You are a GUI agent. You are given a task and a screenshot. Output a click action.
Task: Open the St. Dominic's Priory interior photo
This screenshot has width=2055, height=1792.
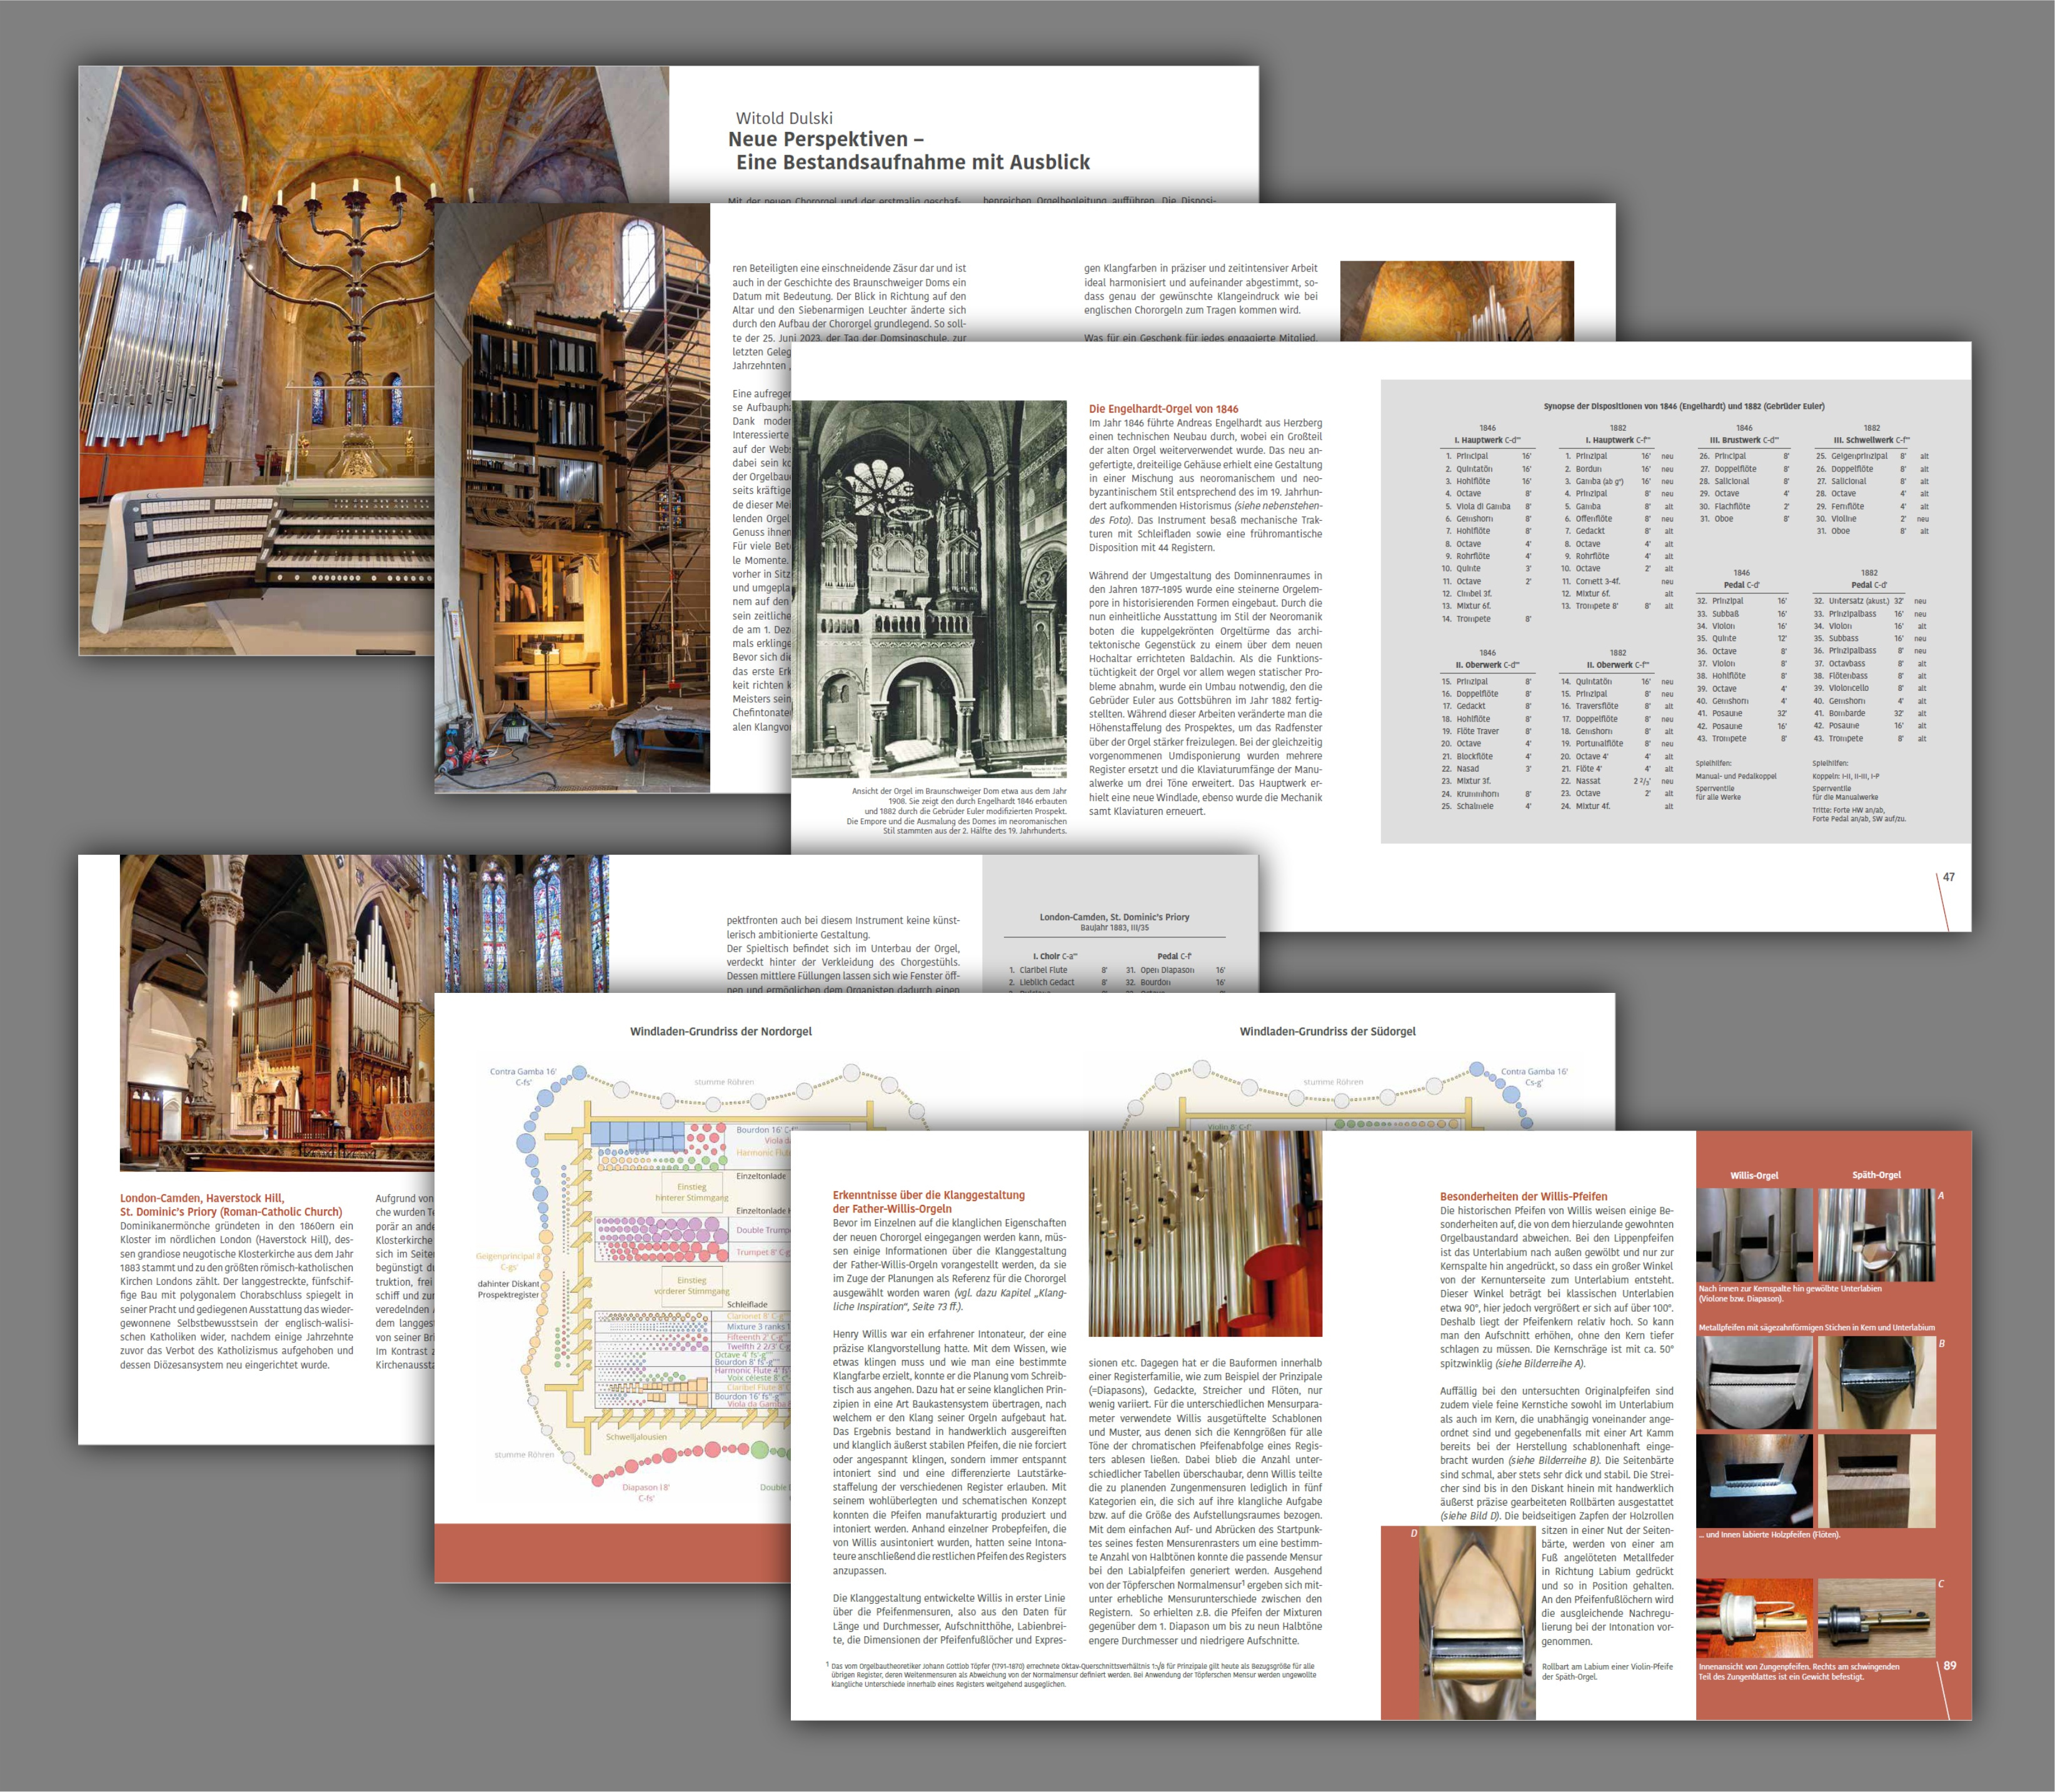click(277, 1012)
